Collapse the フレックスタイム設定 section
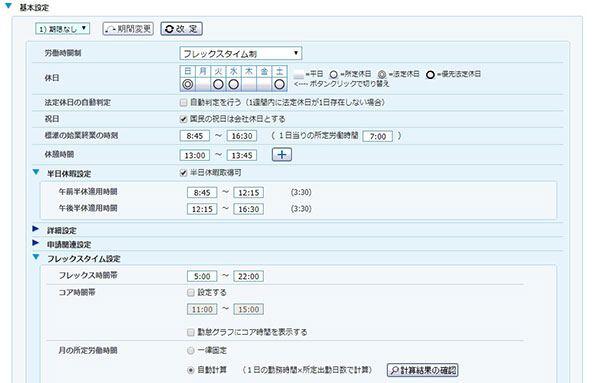Screen dimensions: 600x383 pos(36,257)
